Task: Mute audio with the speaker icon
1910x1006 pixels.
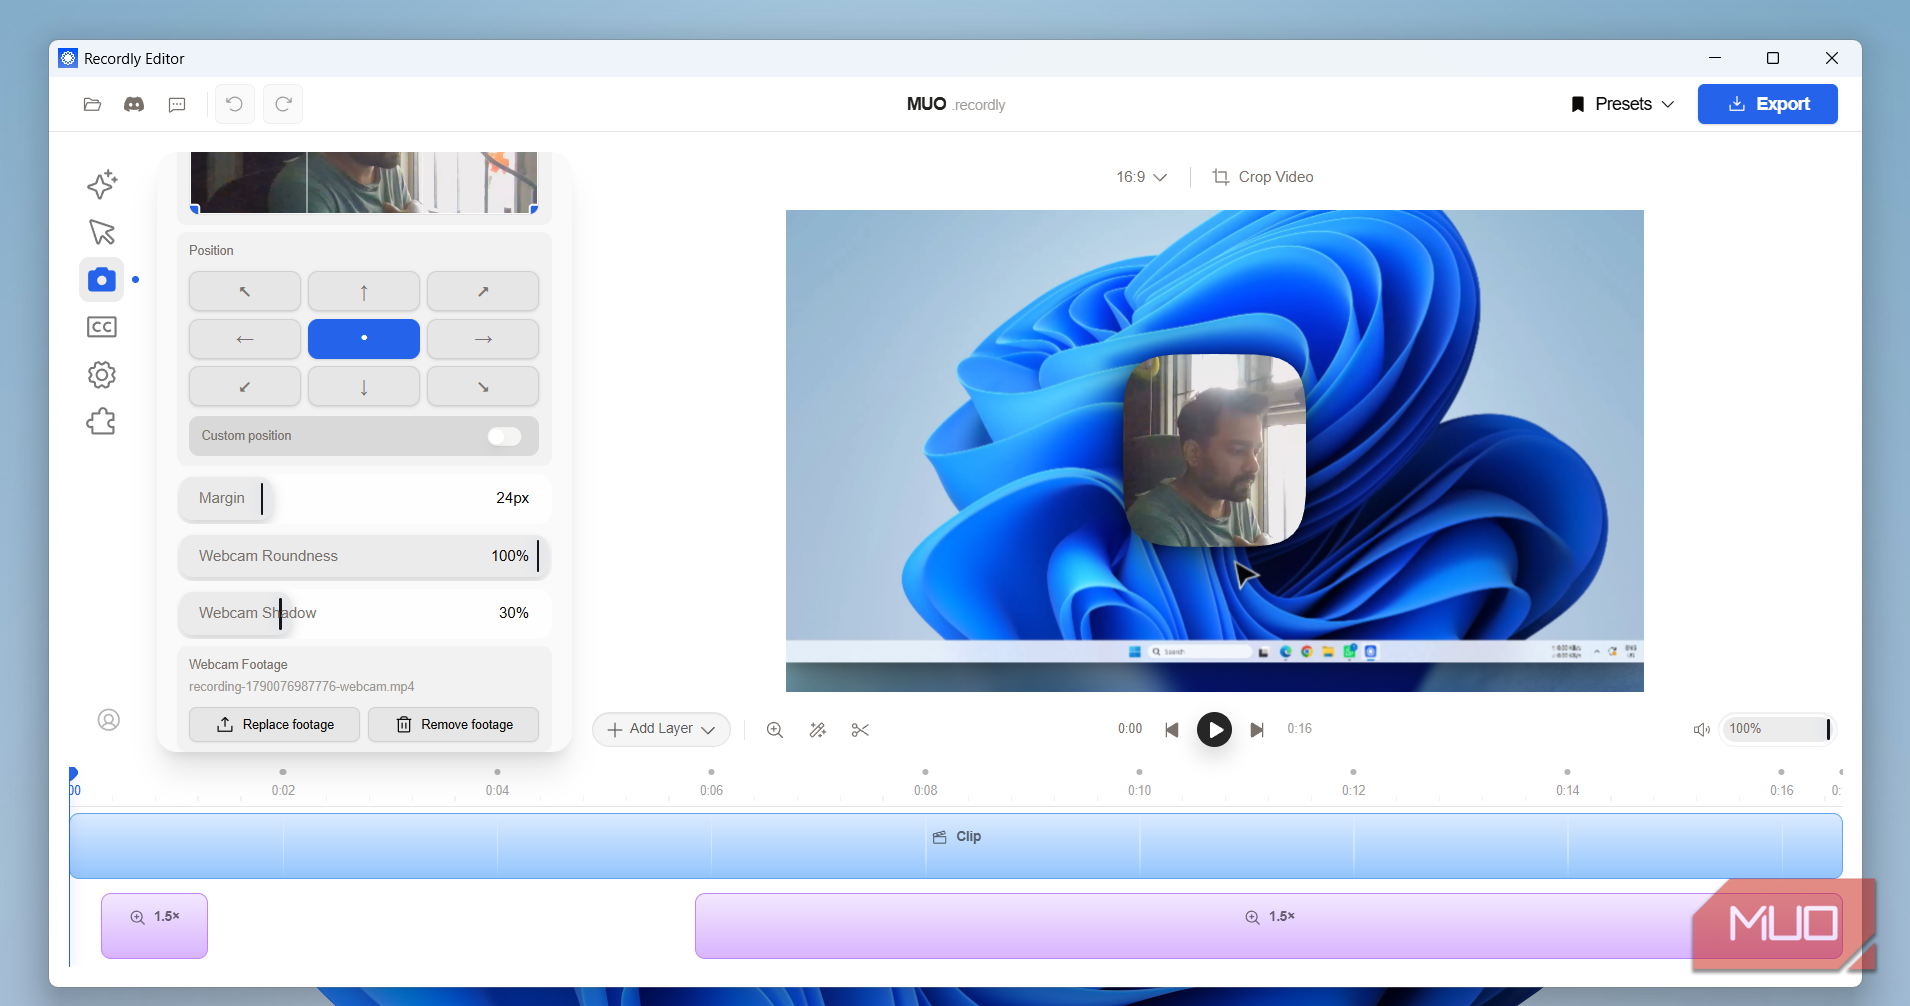Action: 1702,730
